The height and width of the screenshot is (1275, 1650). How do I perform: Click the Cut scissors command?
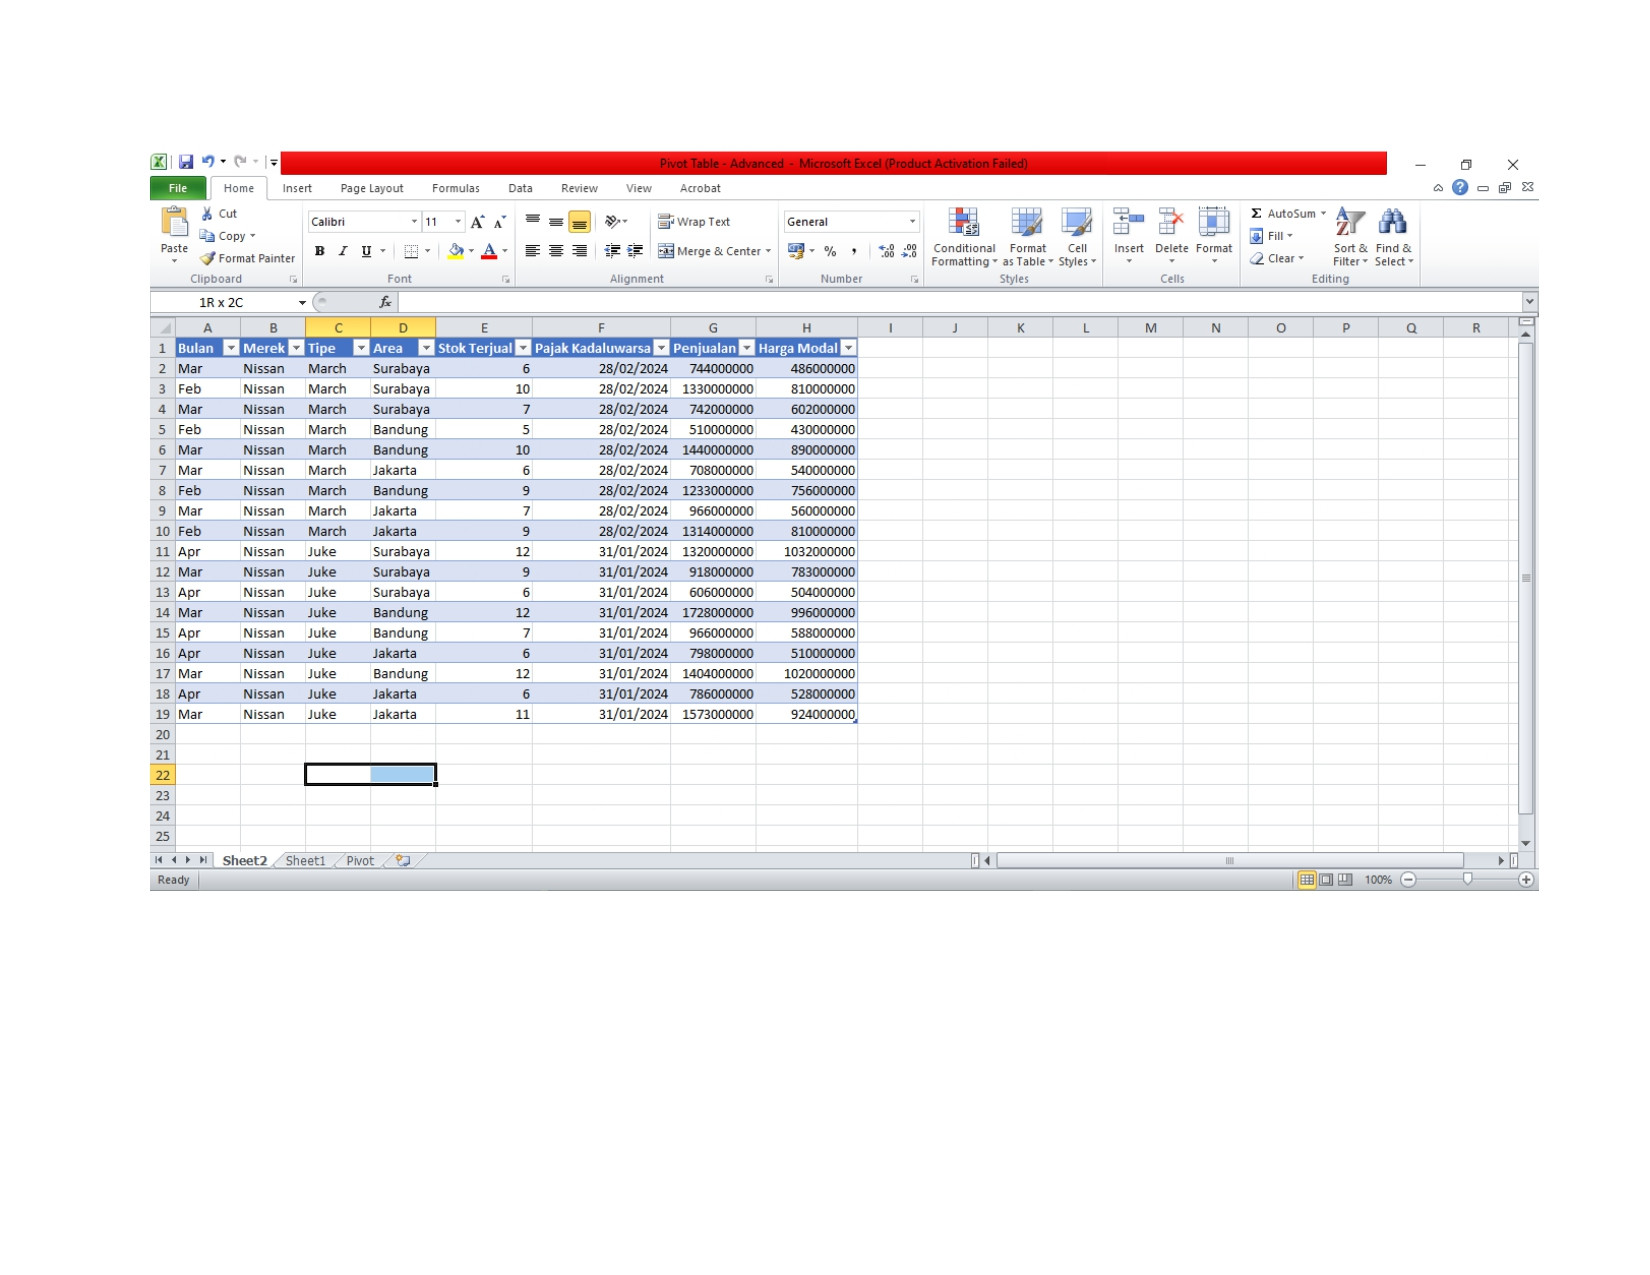[219, 214]
